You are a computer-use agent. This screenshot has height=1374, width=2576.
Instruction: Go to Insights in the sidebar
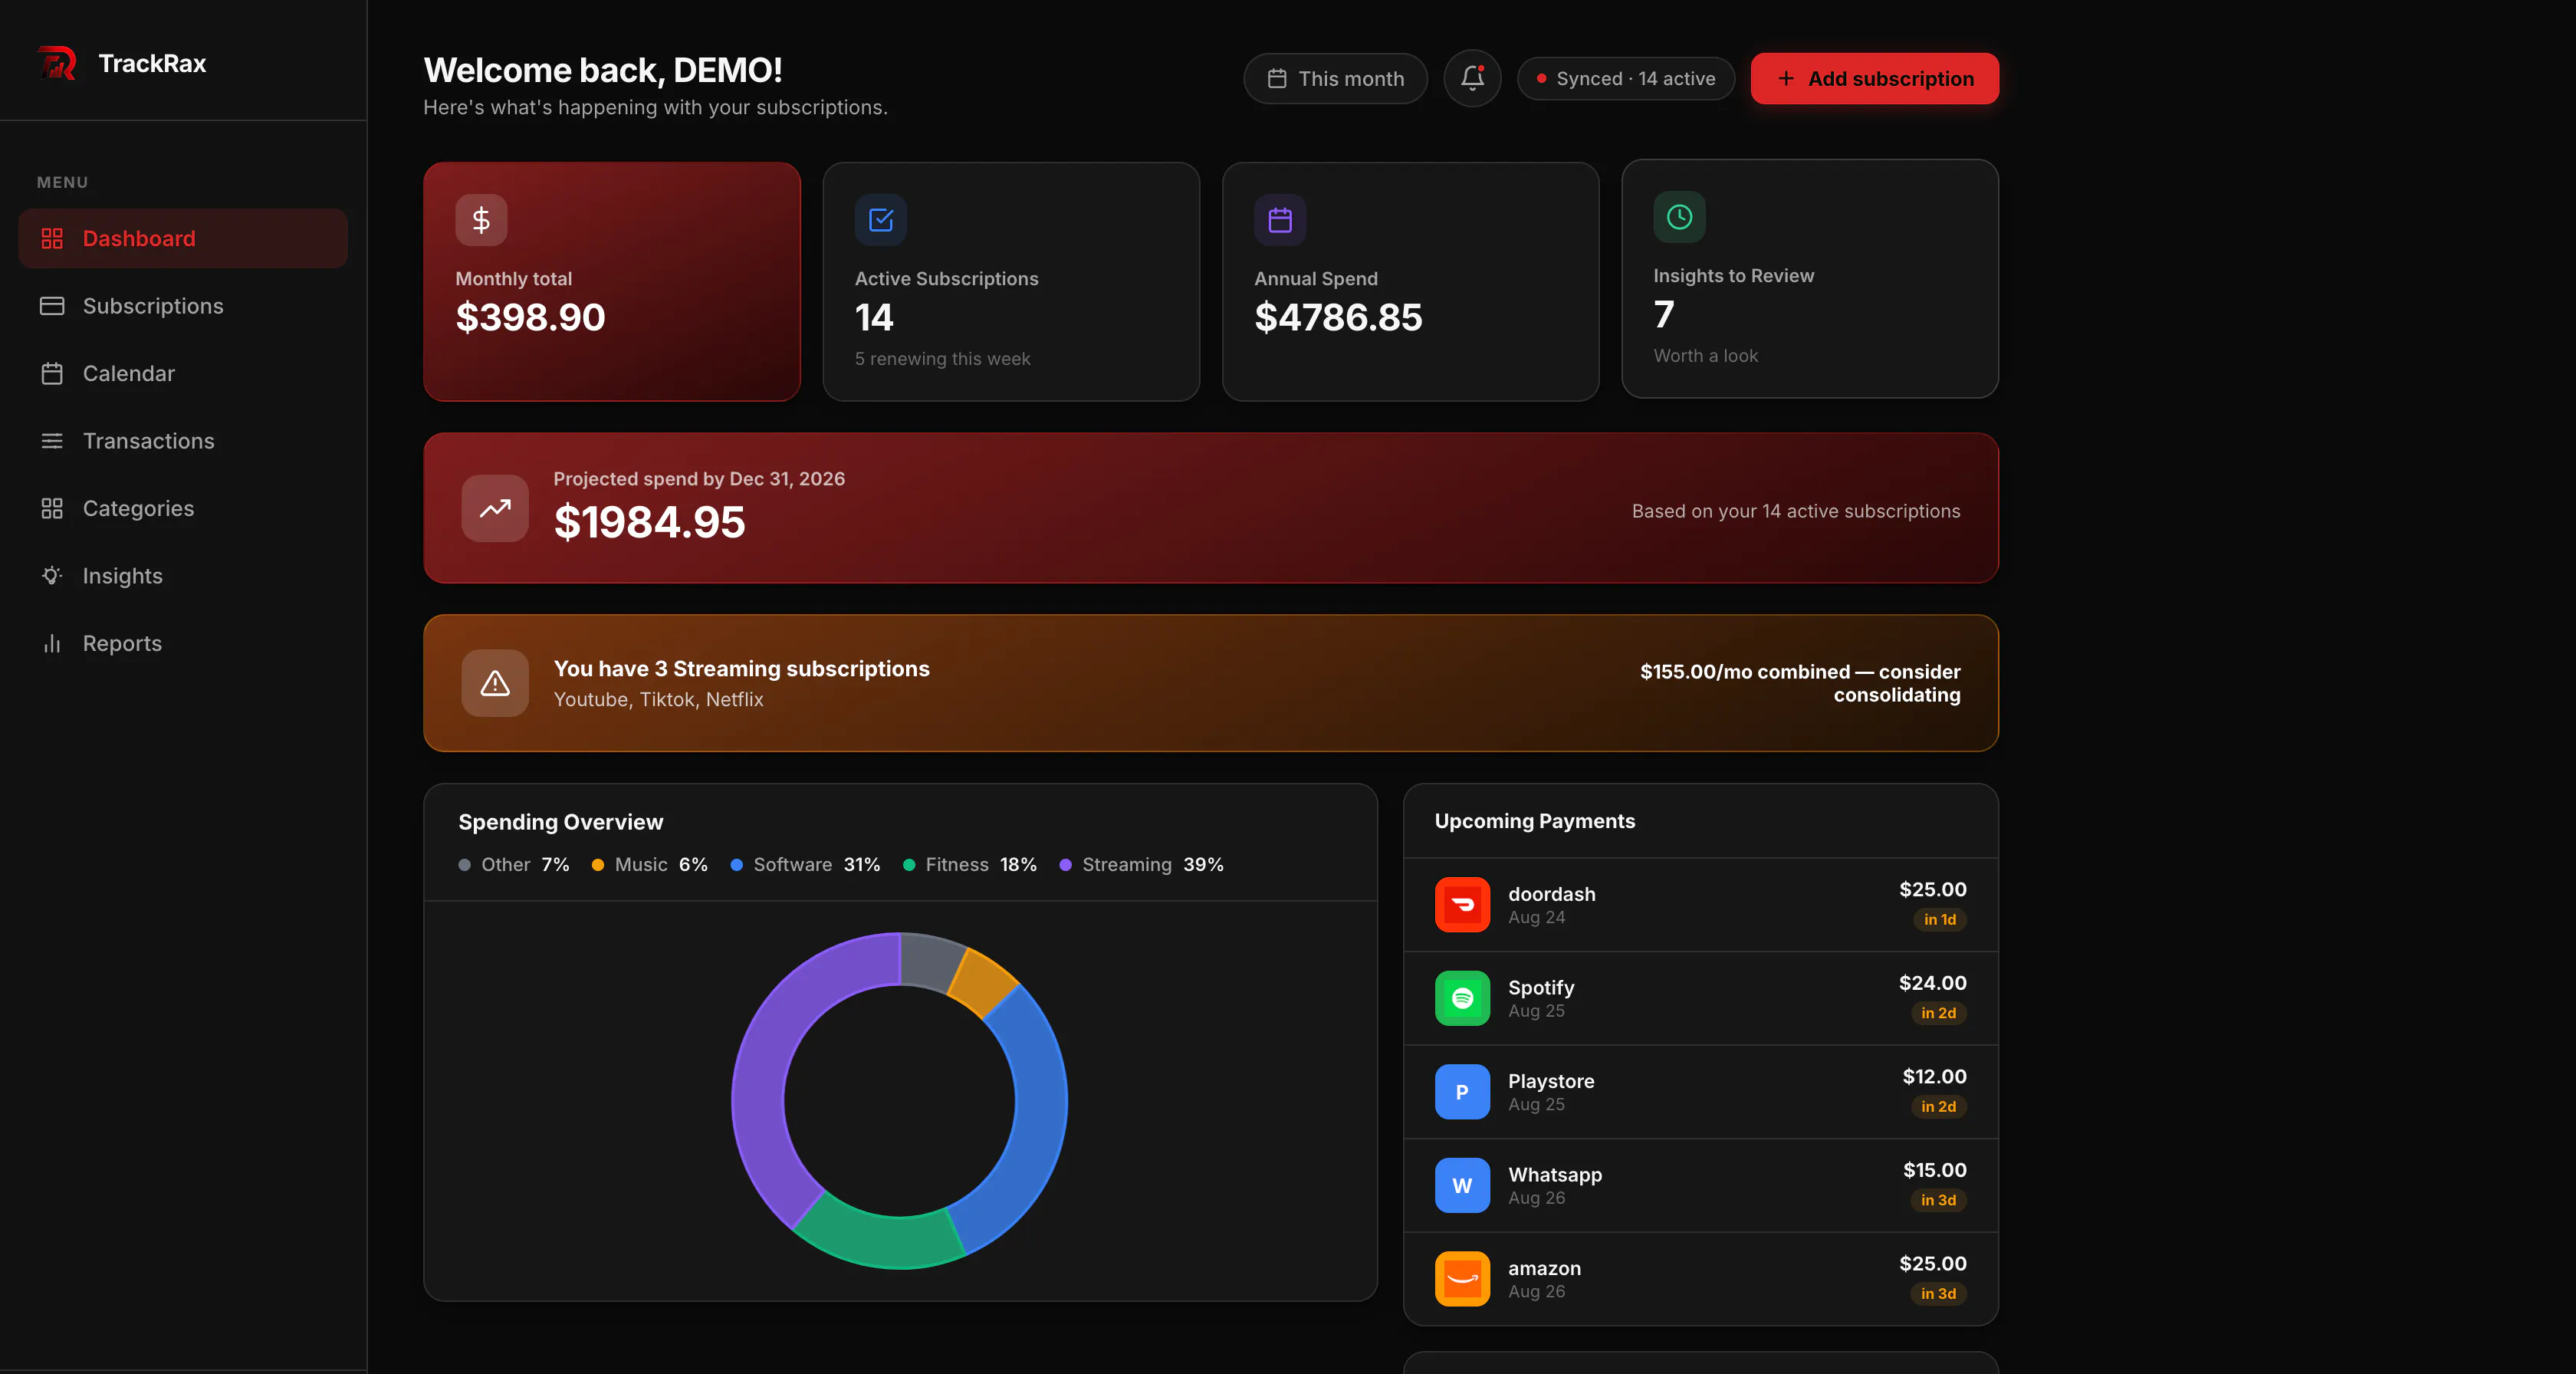(183, 576)
